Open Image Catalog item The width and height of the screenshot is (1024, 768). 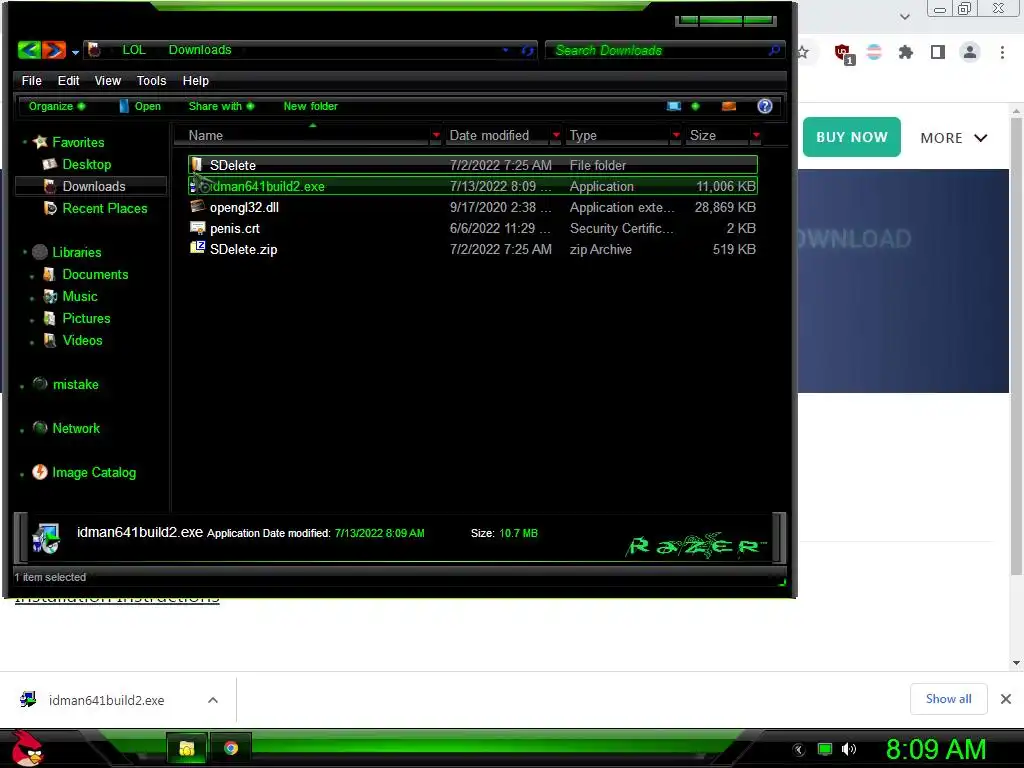[94, 472]
